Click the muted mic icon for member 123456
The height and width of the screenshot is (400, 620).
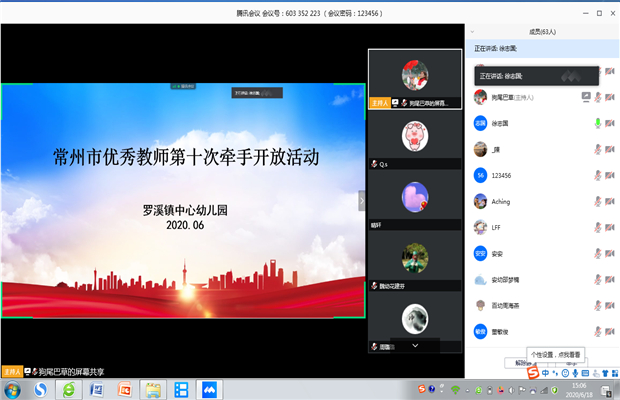click(x=597, y=175)
